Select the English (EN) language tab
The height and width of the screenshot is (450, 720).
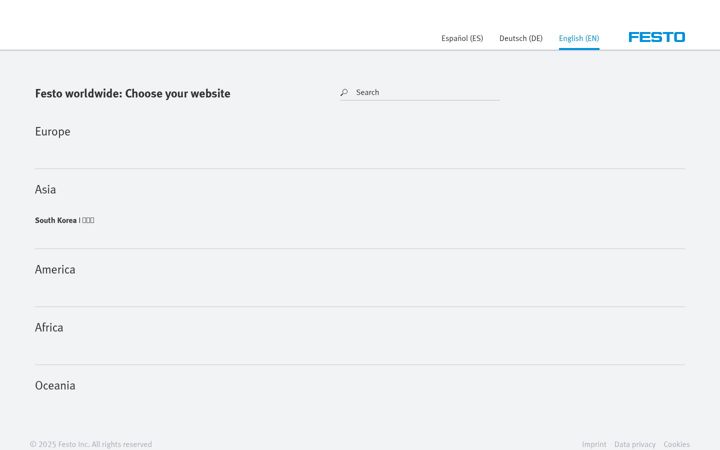[579, 38]
